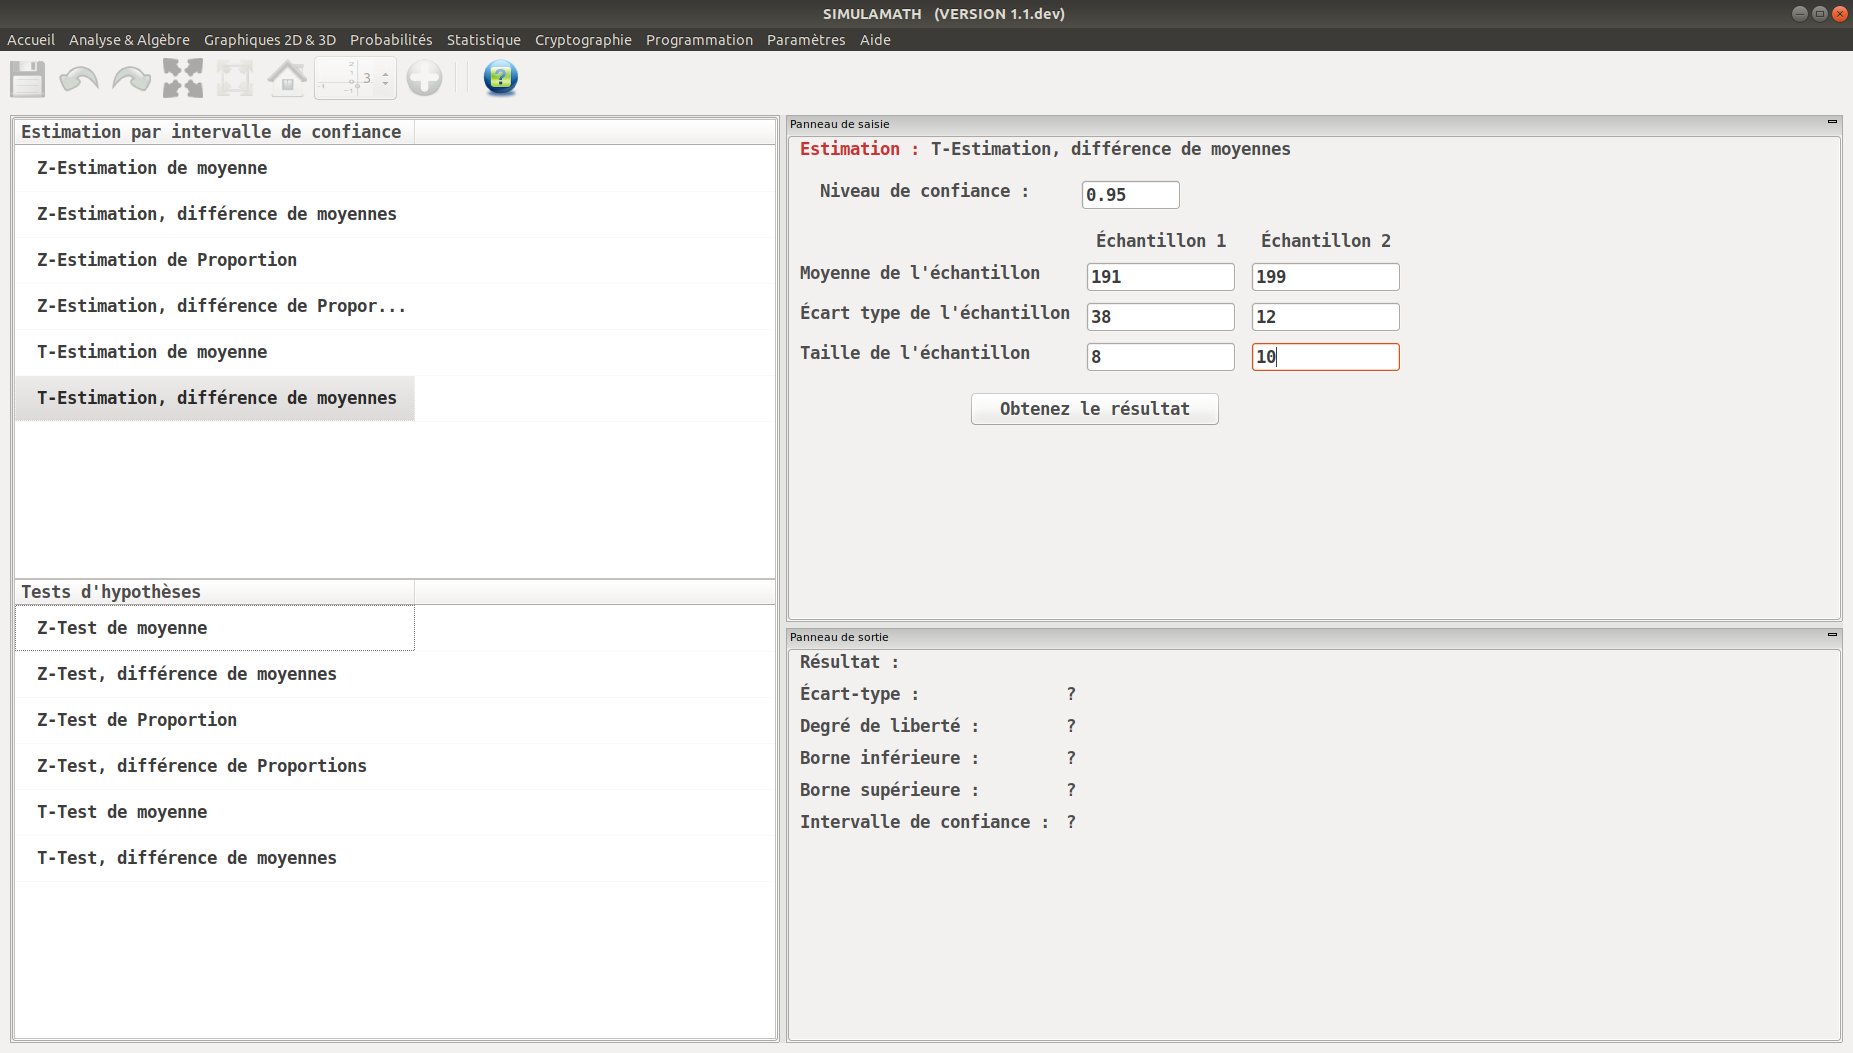Image resolution: width=1853 pixels, height=1053 pixels.
Task: Click the Save floppy disk icon
Action: pos(27,78)
